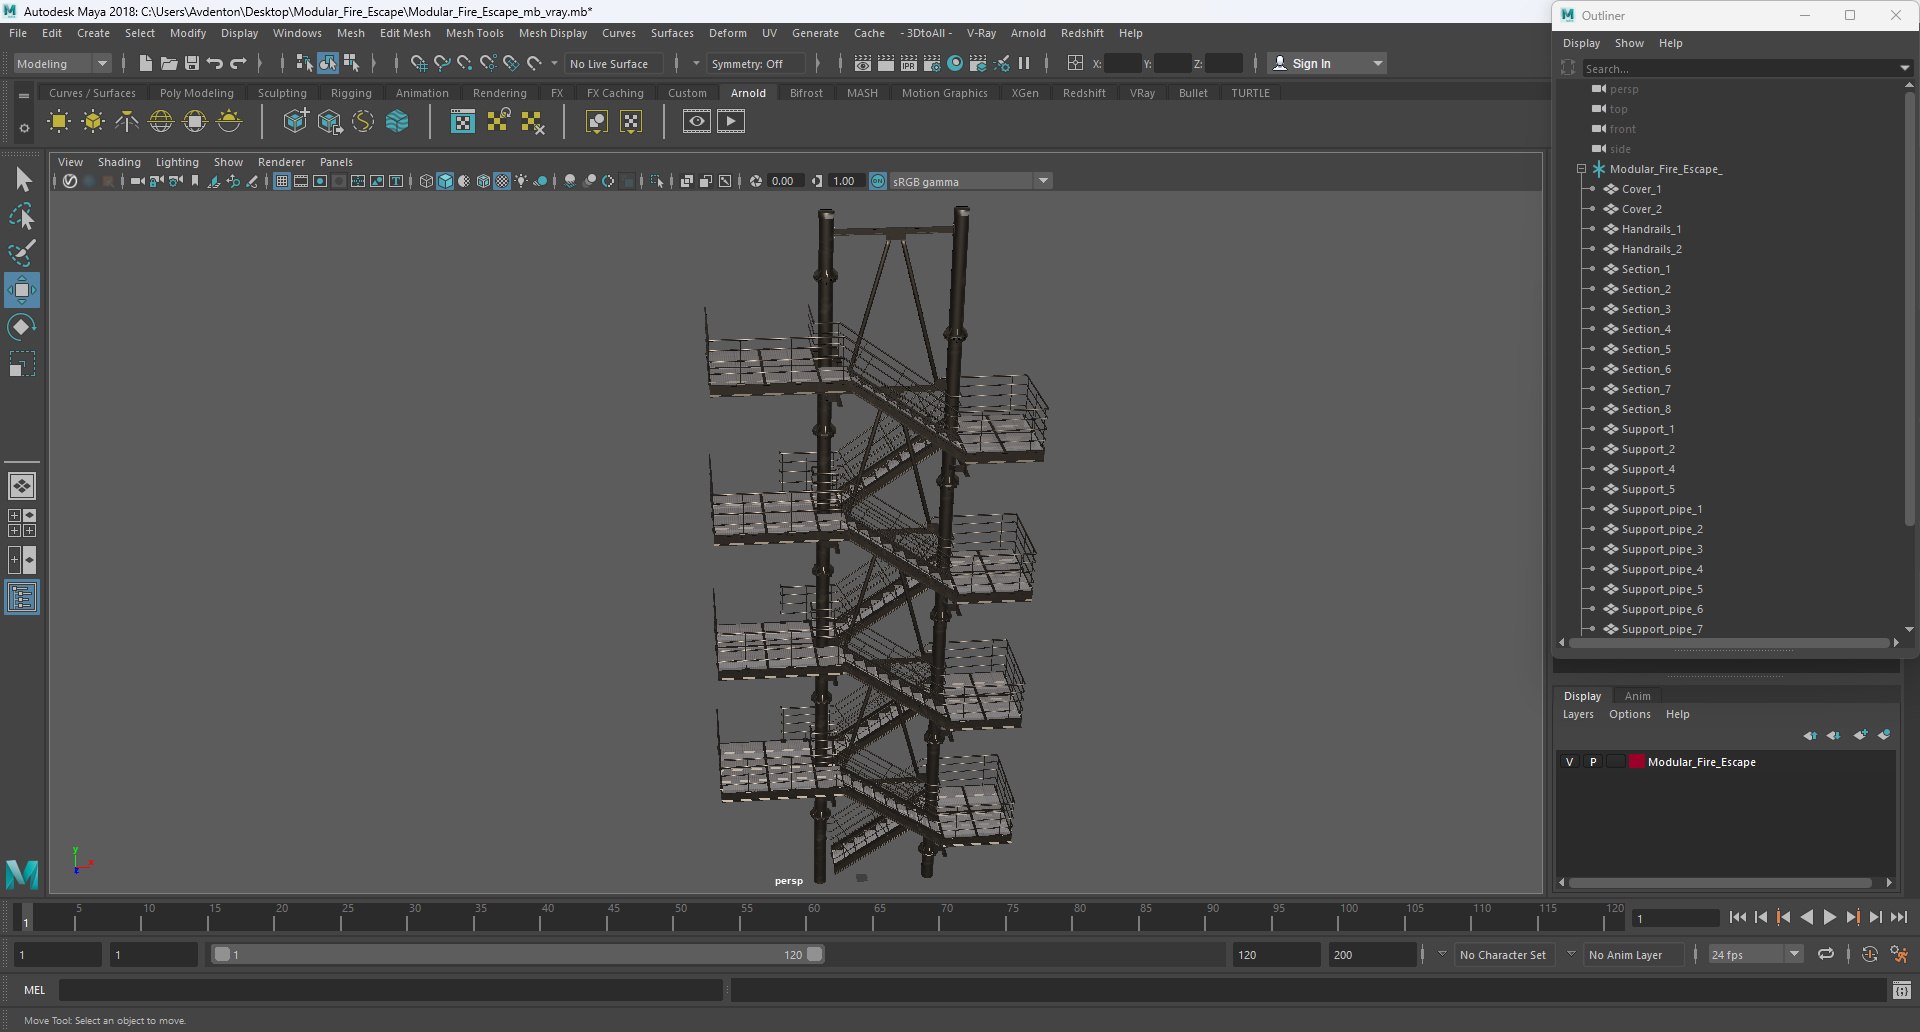Create an Arnold stand-in from the shelf
The image size is (1920, 1032).
click(295, 122)
